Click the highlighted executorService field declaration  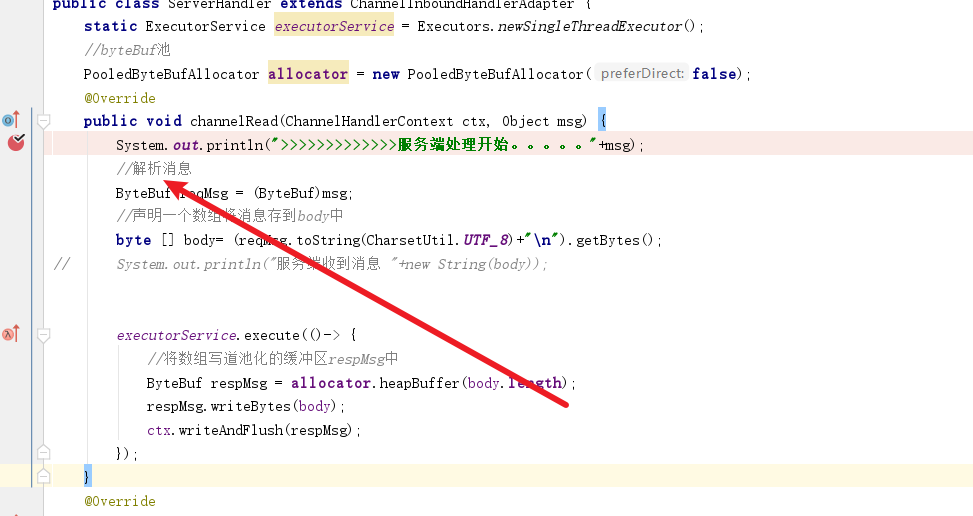point(334,26)
